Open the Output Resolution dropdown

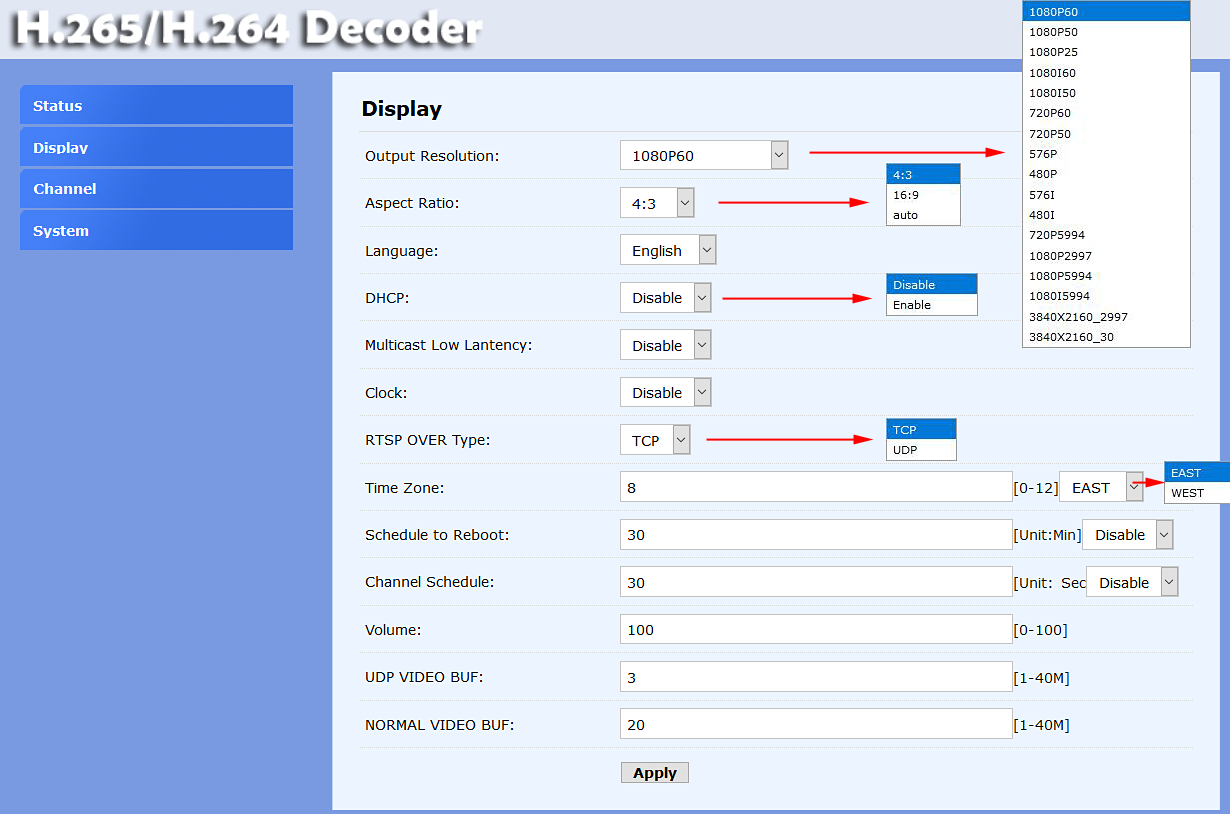click(704, 155)
